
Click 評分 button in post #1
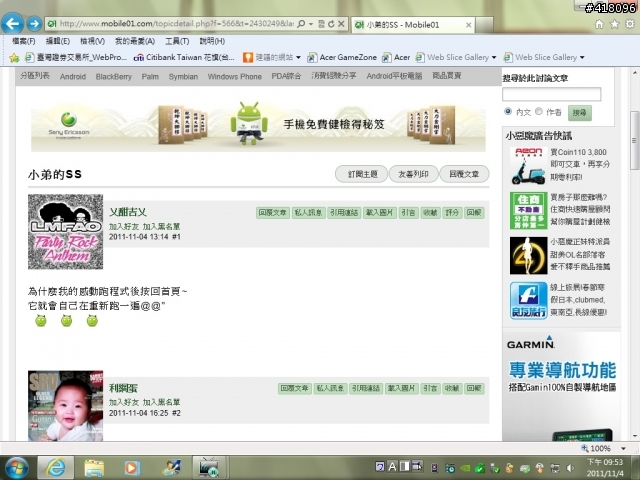click(x=452, y=213)
